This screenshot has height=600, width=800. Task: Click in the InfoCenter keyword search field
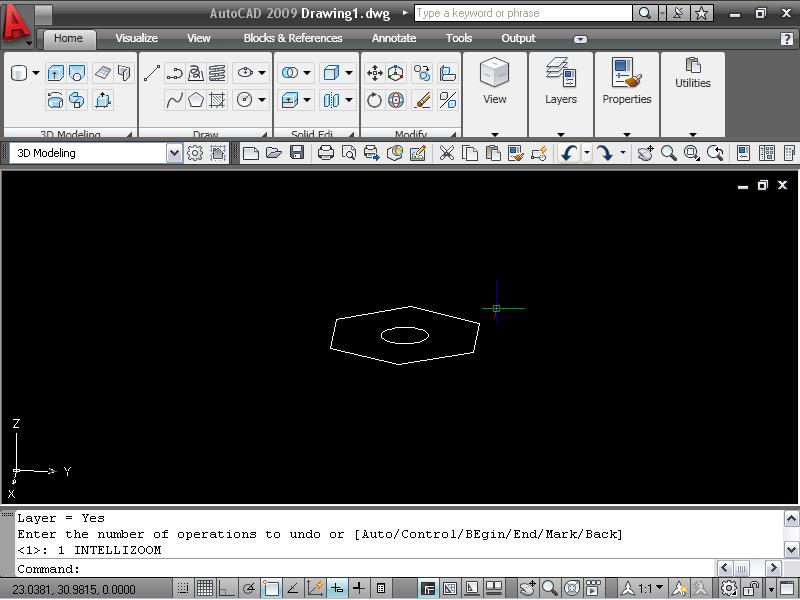(x=523, y=13)
